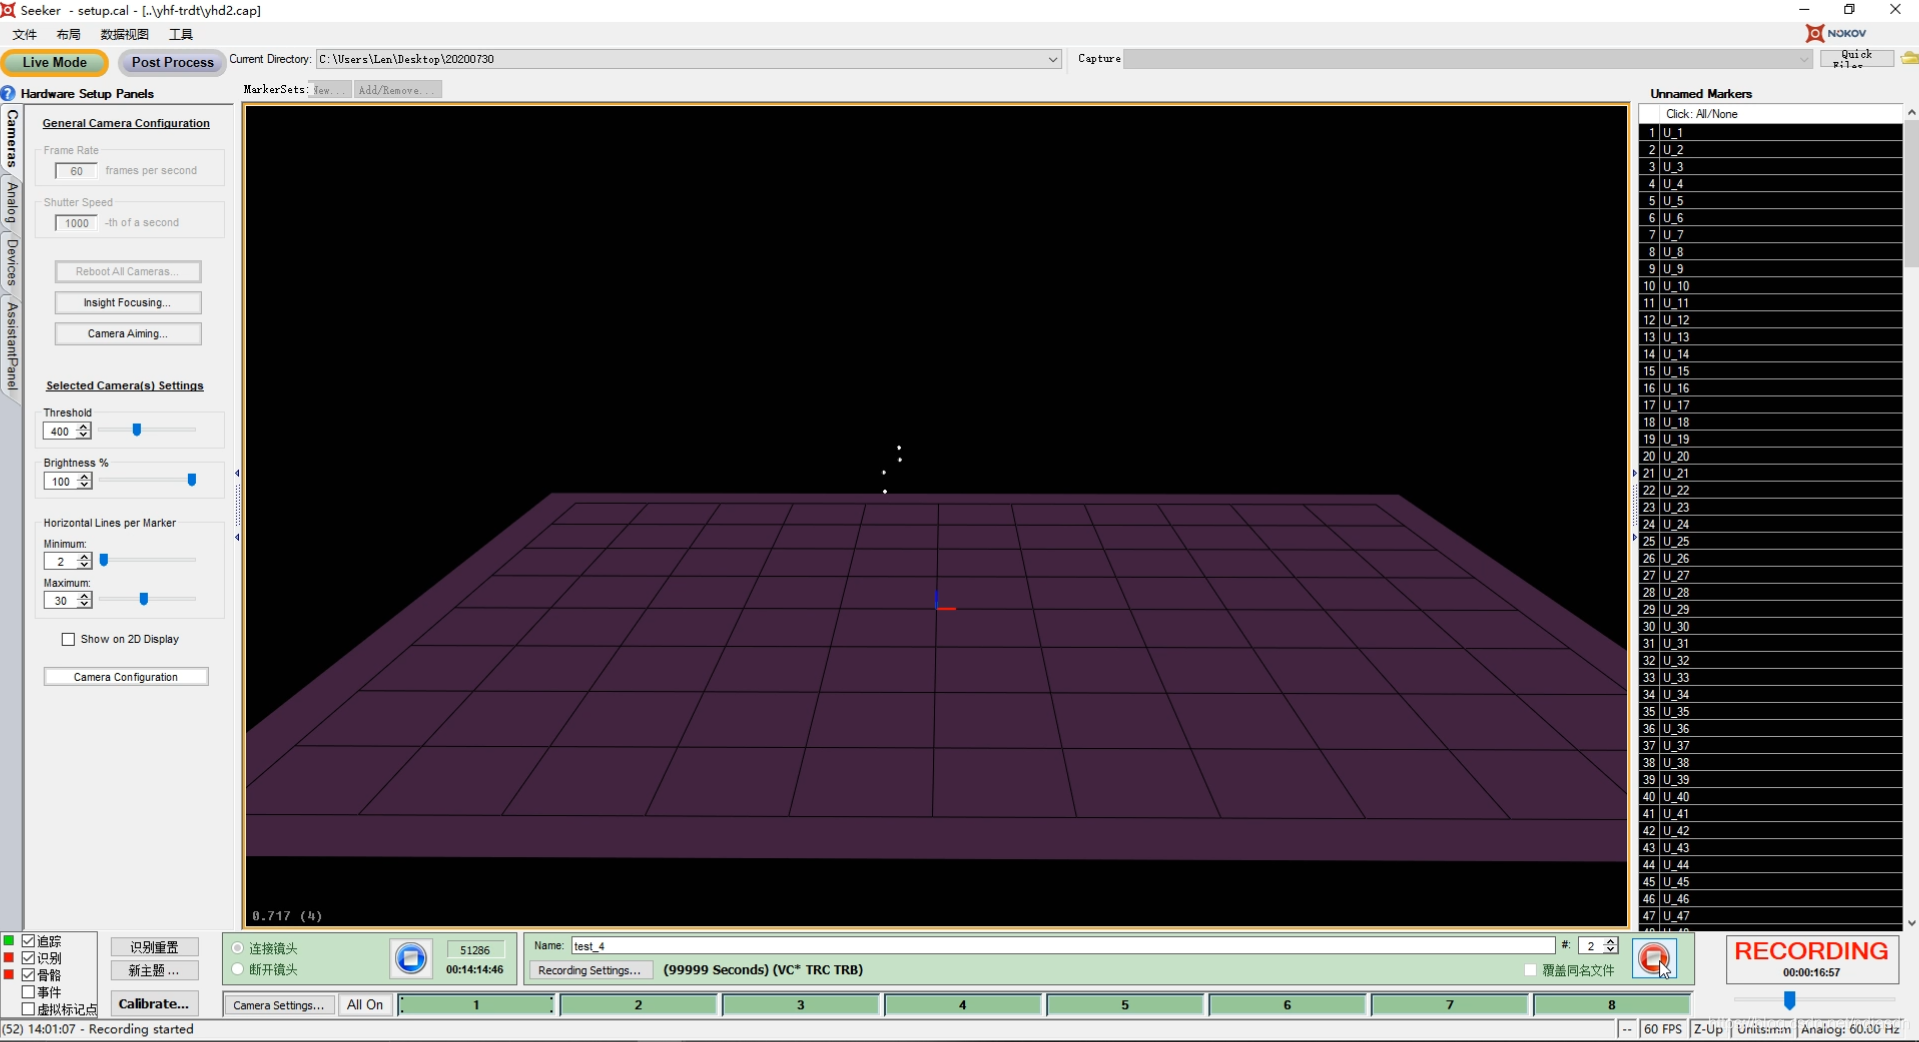Click the red status indicator next to 识别

8,957
